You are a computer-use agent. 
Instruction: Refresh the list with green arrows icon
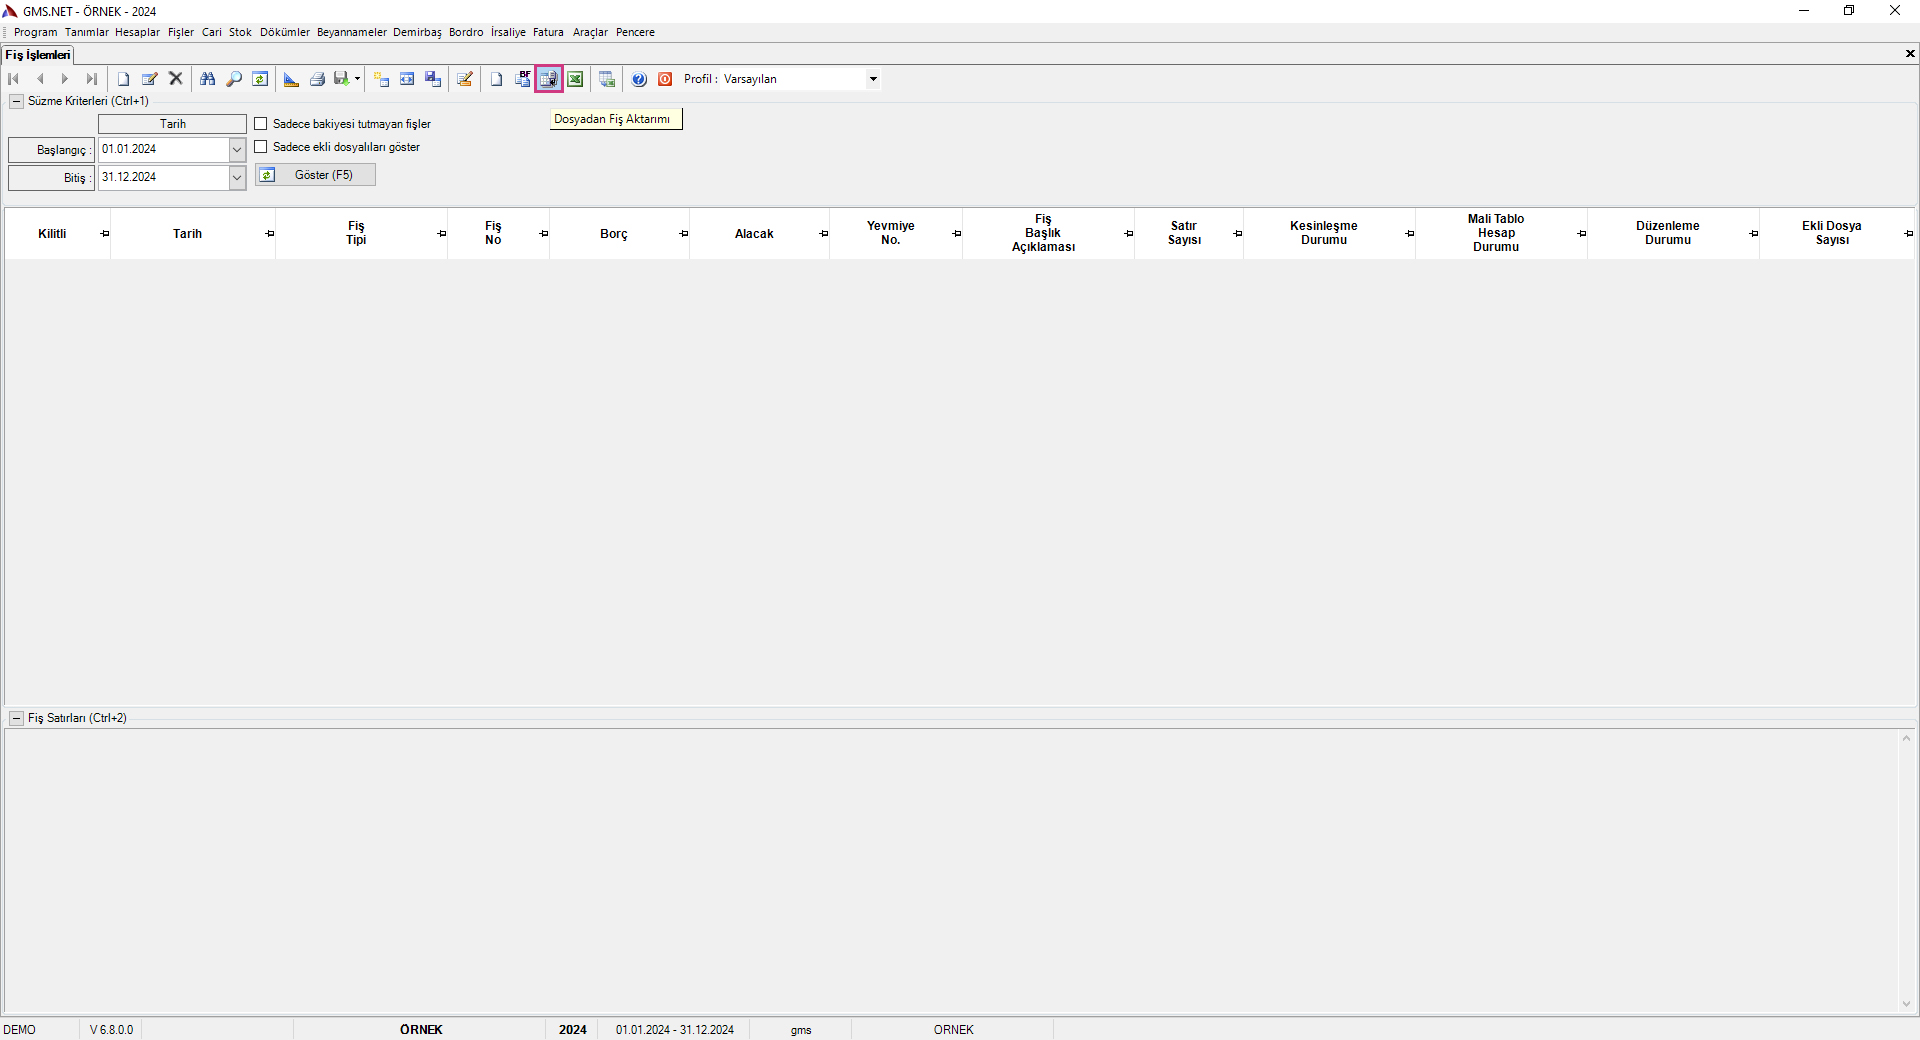(260, 79)
